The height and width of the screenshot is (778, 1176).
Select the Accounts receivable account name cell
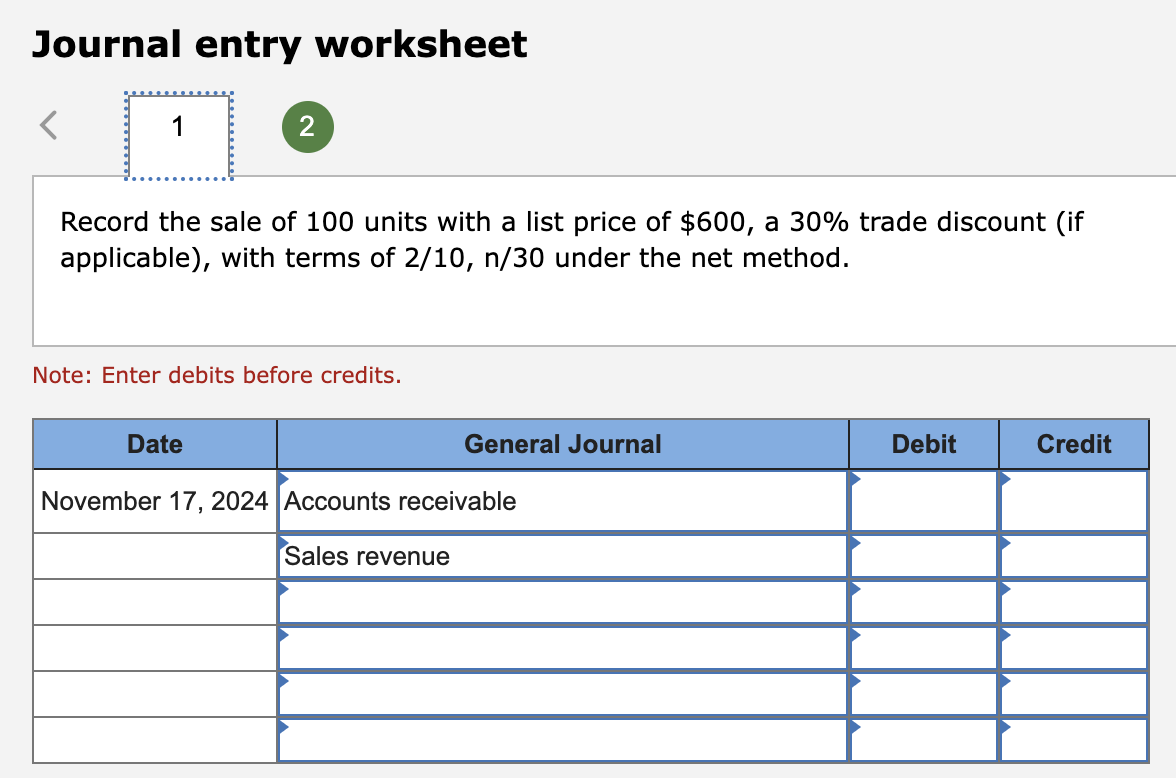coord(560,502)
